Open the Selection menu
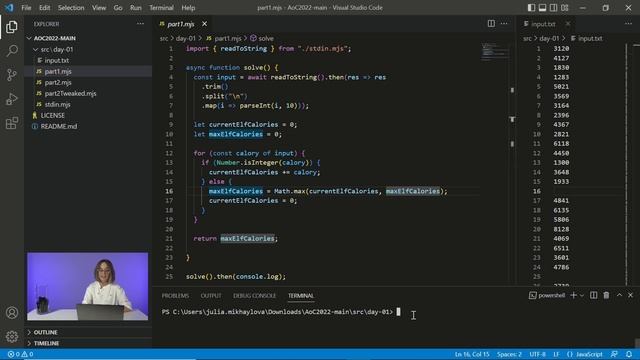 [71, 8]
